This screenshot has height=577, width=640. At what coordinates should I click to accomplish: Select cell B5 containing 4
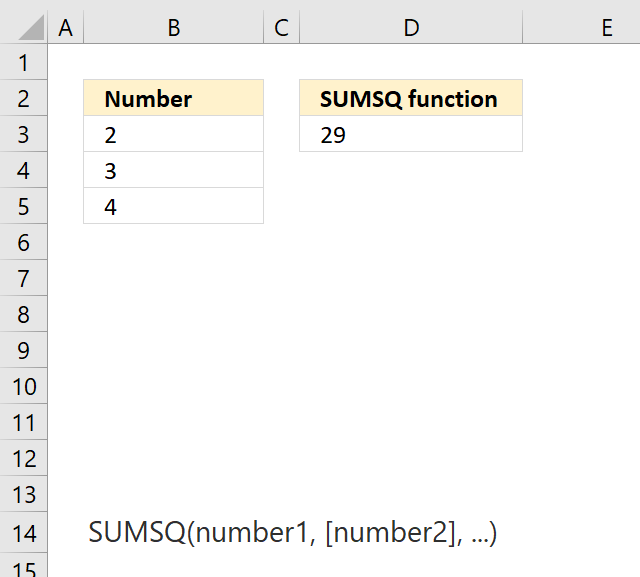pos(173,206)
